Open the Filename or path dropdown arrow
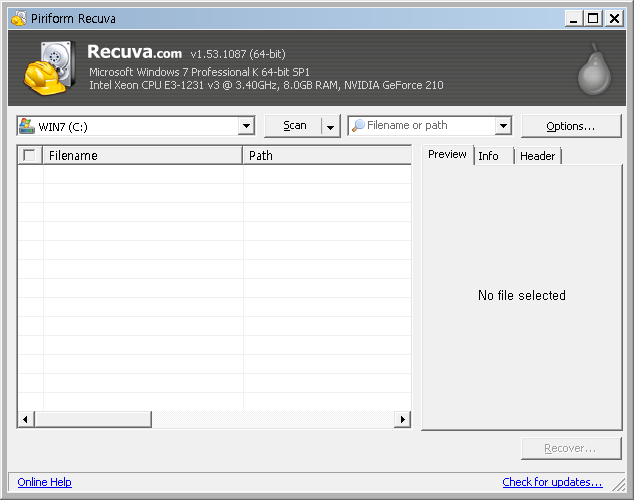 tap(503, 126)
